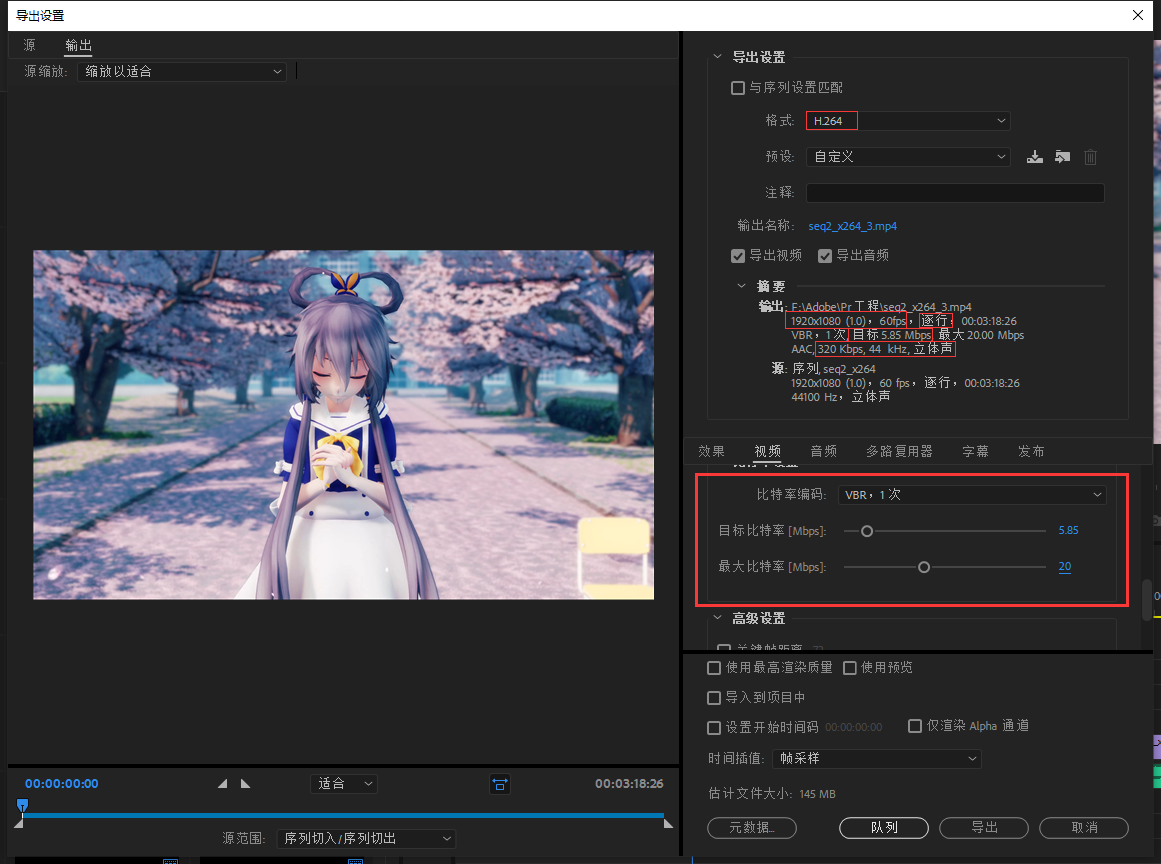Click the 最大比特率 slider handle
1161x864 pixels.
[924, 567]
